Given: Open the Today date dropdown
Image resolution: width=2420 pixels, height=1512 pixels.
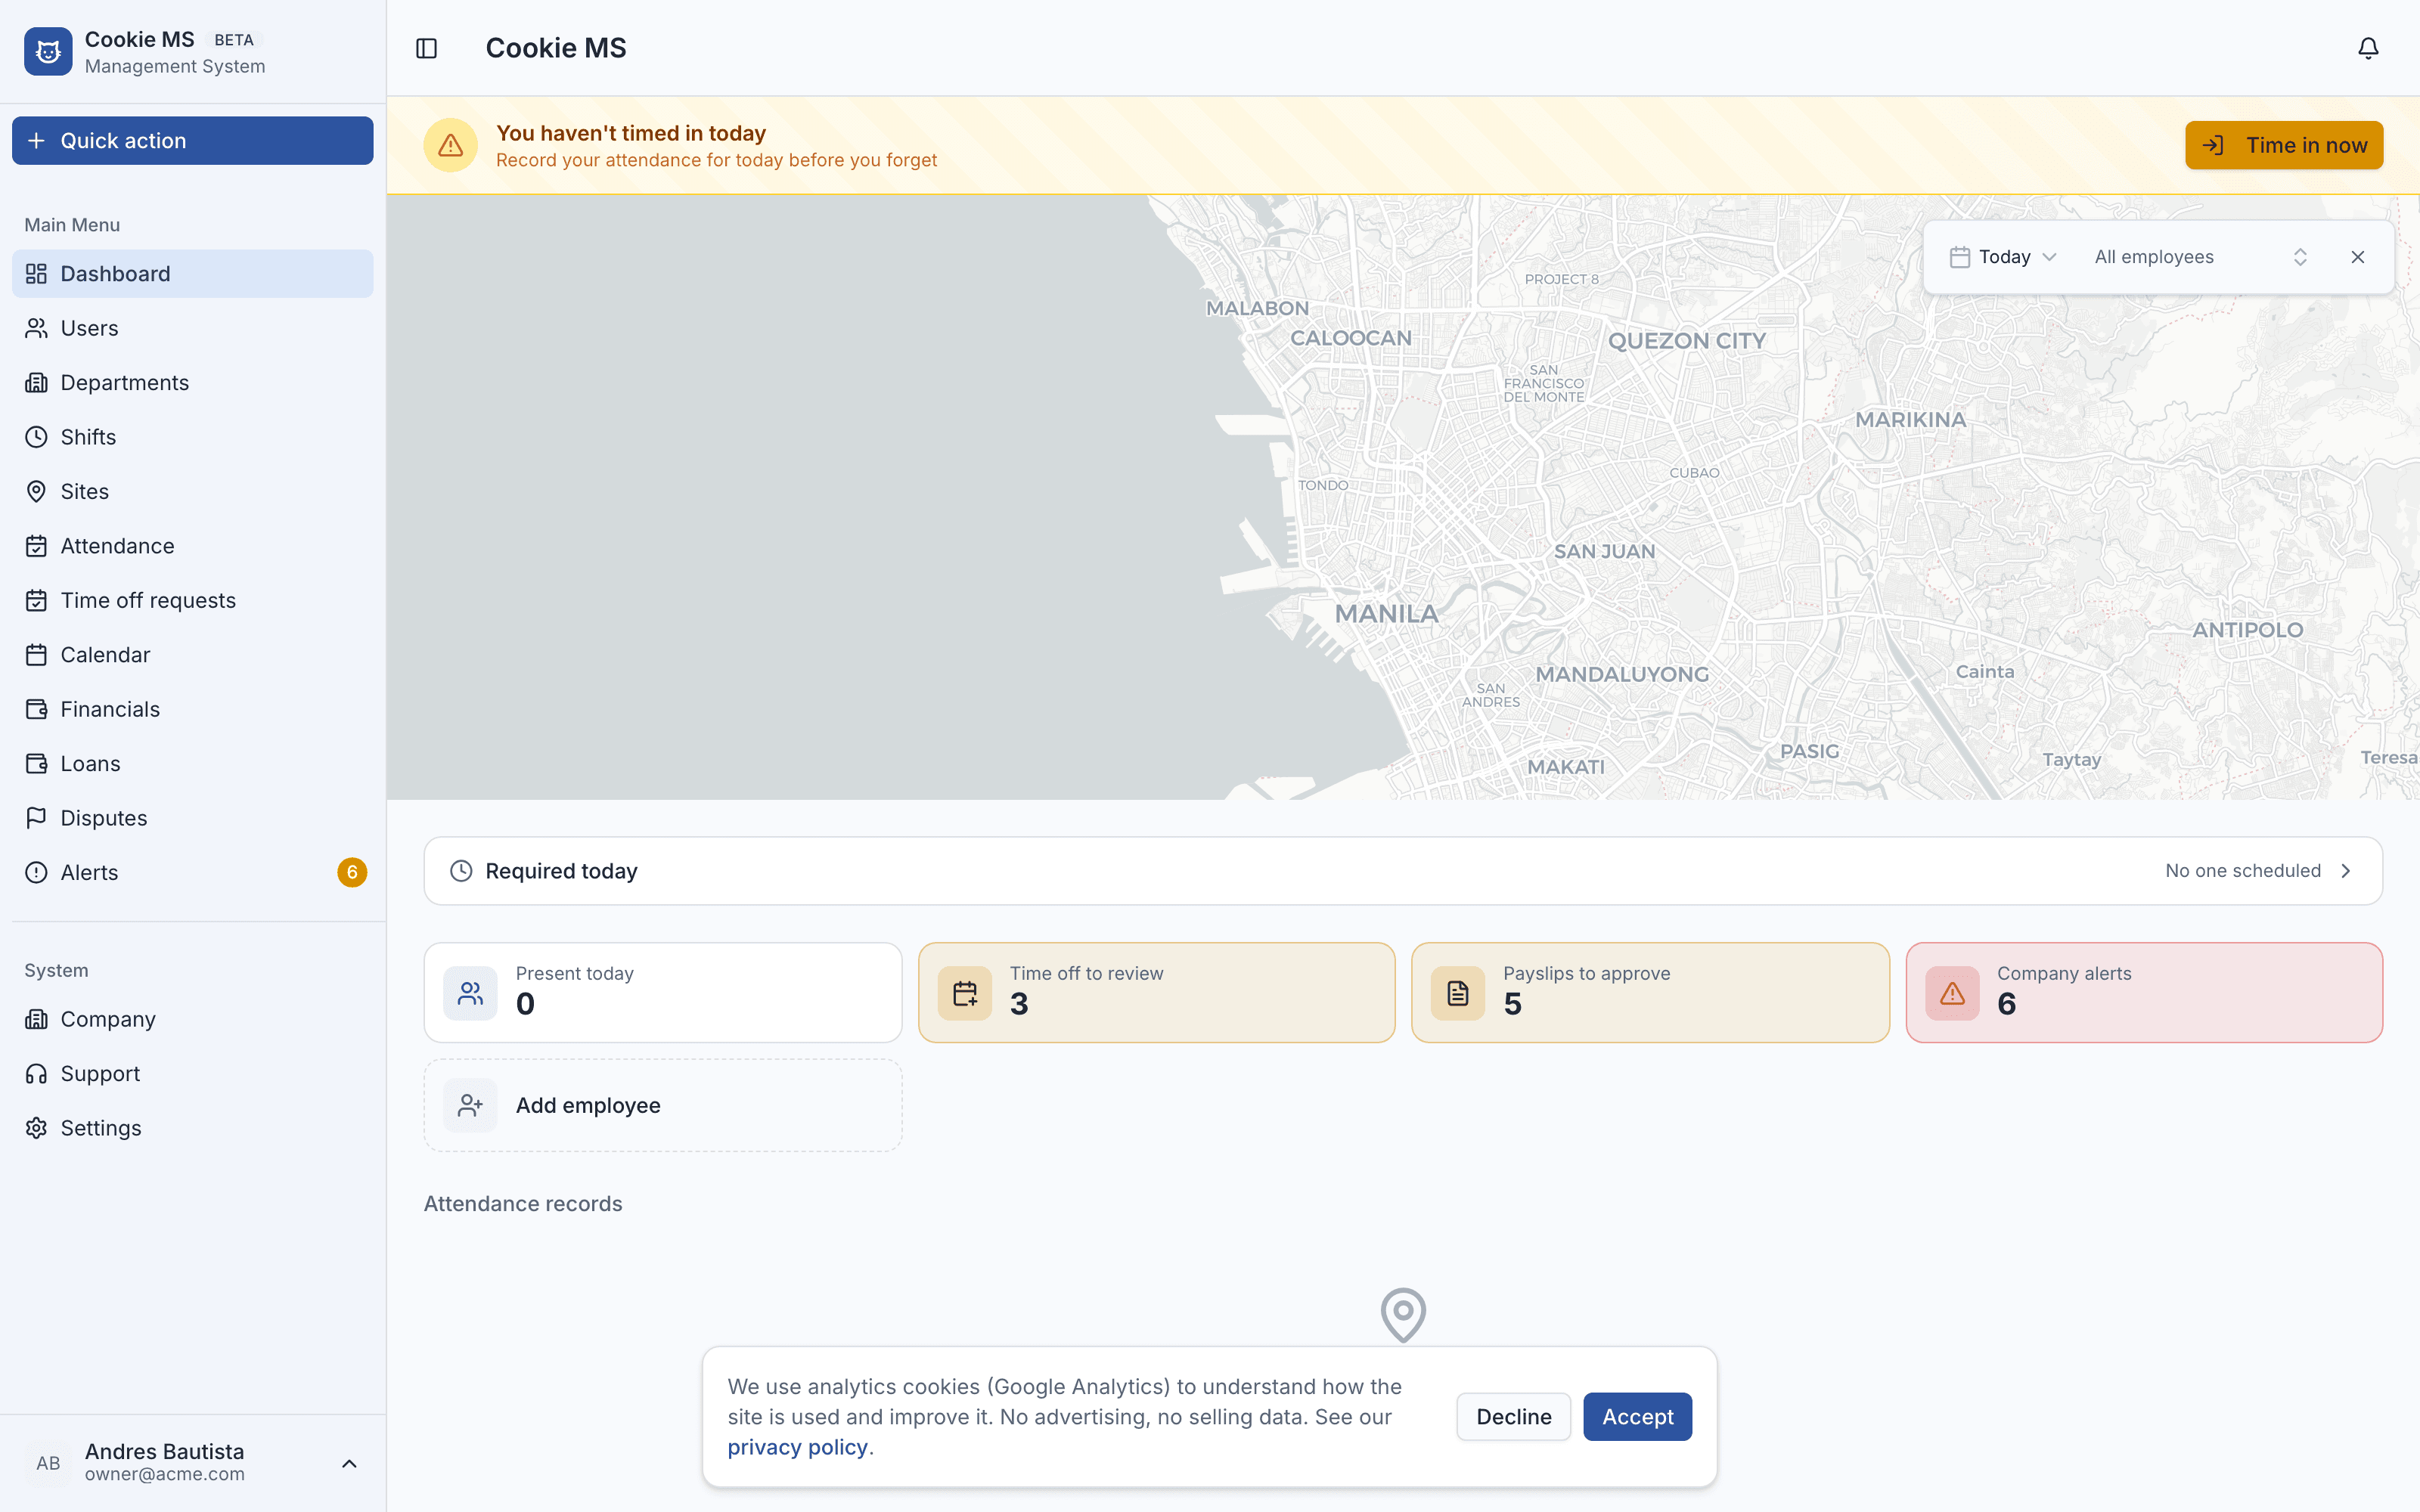Looking at the screenshot, I should coord(2003,257).
